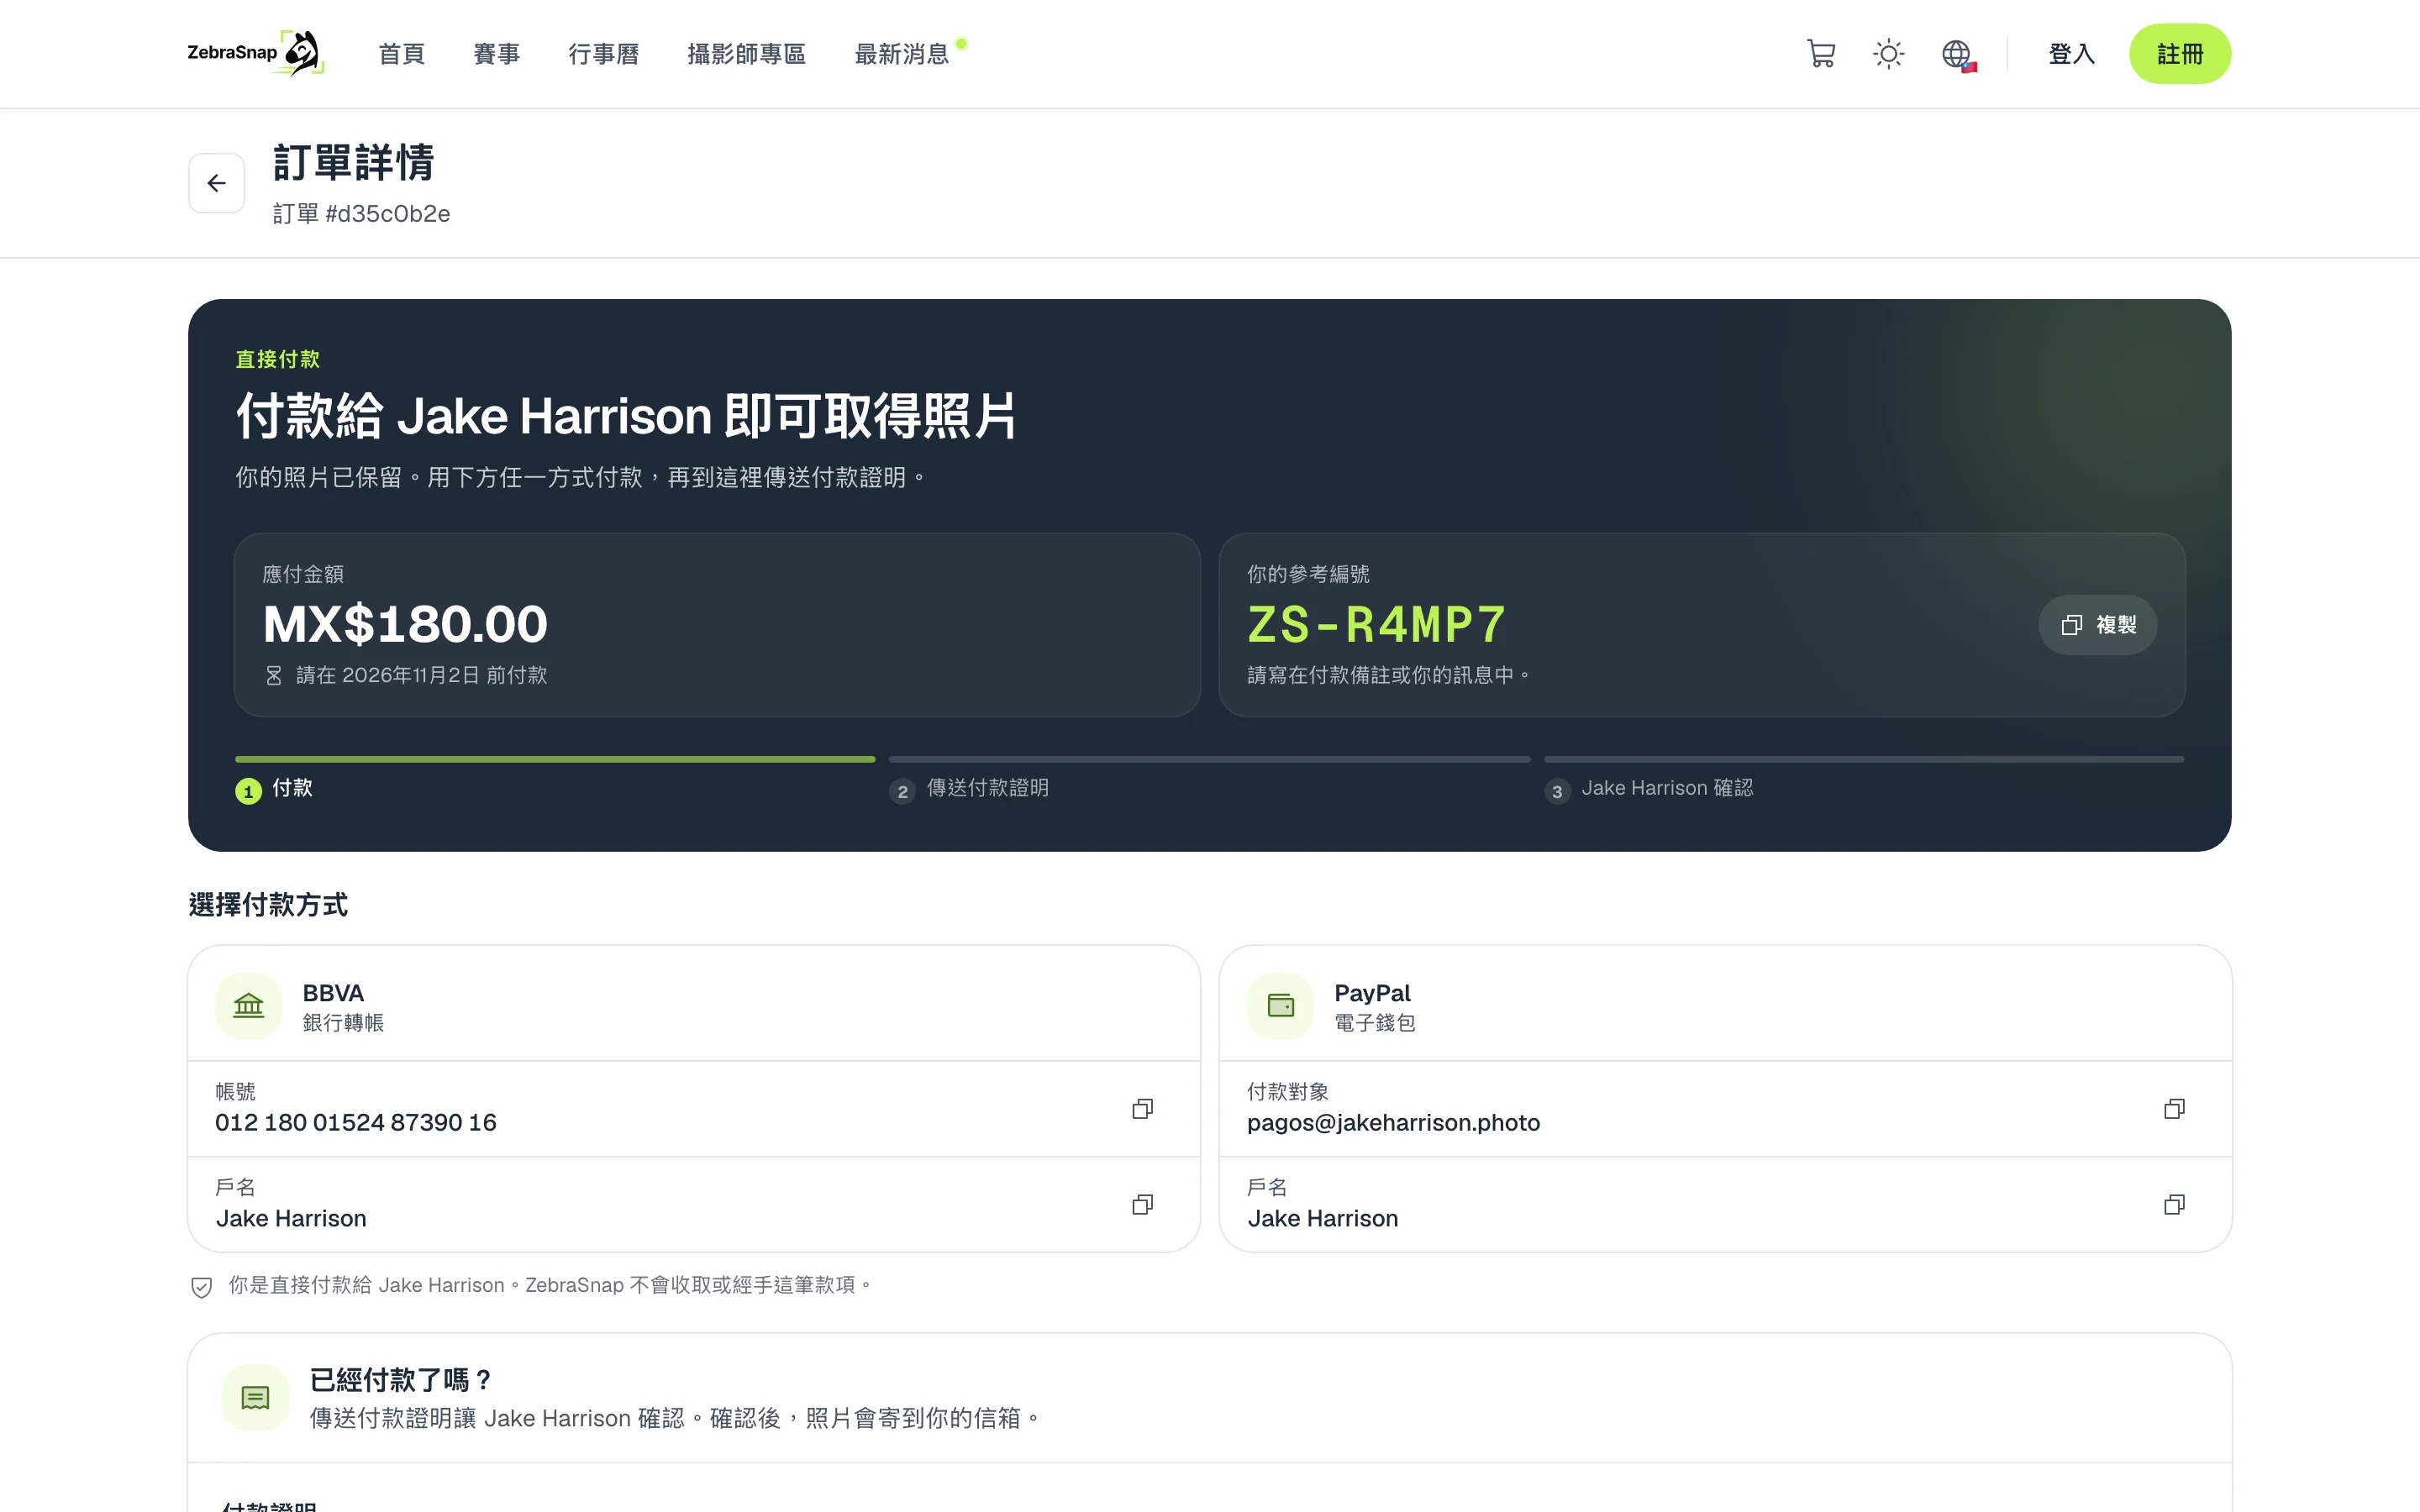The width and height of the screenshot is (2420, 1512).
Task: Copy the BBVA account holder name
Action: click(1142, 1205)
